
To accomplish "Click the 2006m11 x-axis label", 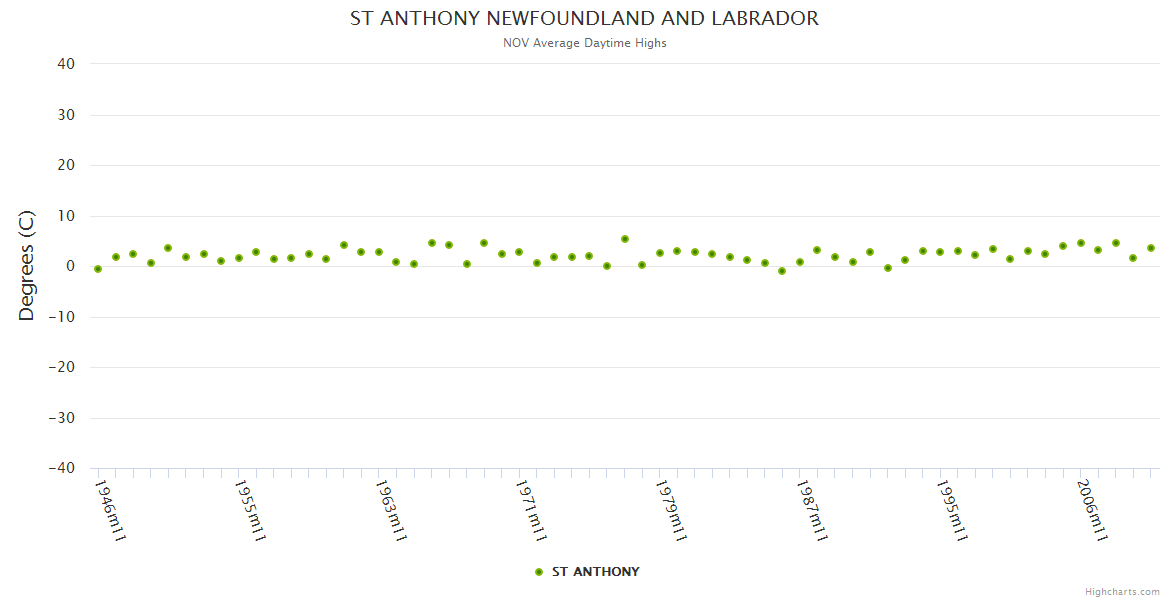I will click(x=1091, y=510).
